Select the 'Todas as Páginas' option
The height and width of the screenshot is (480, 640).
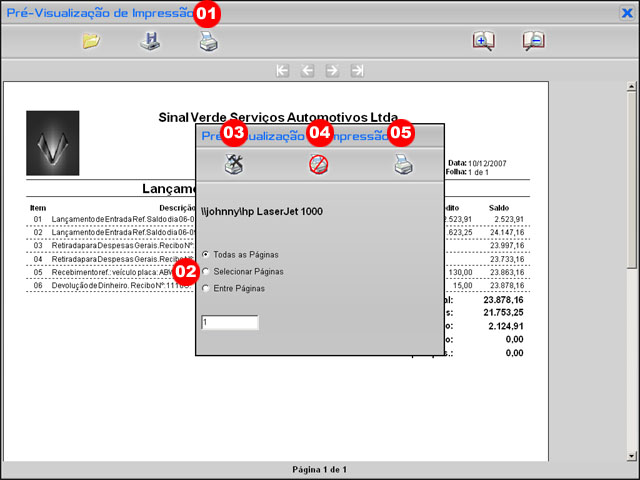pos(206,254)
